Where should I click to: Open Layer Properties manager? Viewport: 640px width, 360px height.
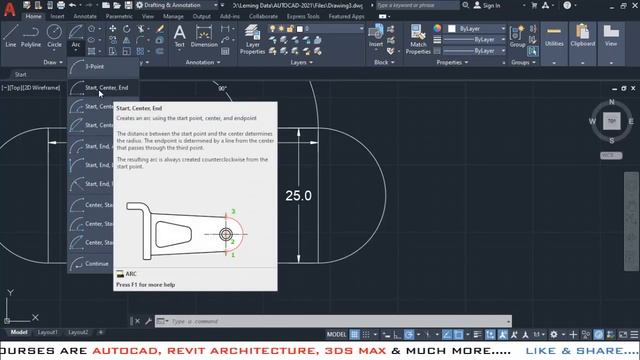pyautogui.click(x=252, y=39)
